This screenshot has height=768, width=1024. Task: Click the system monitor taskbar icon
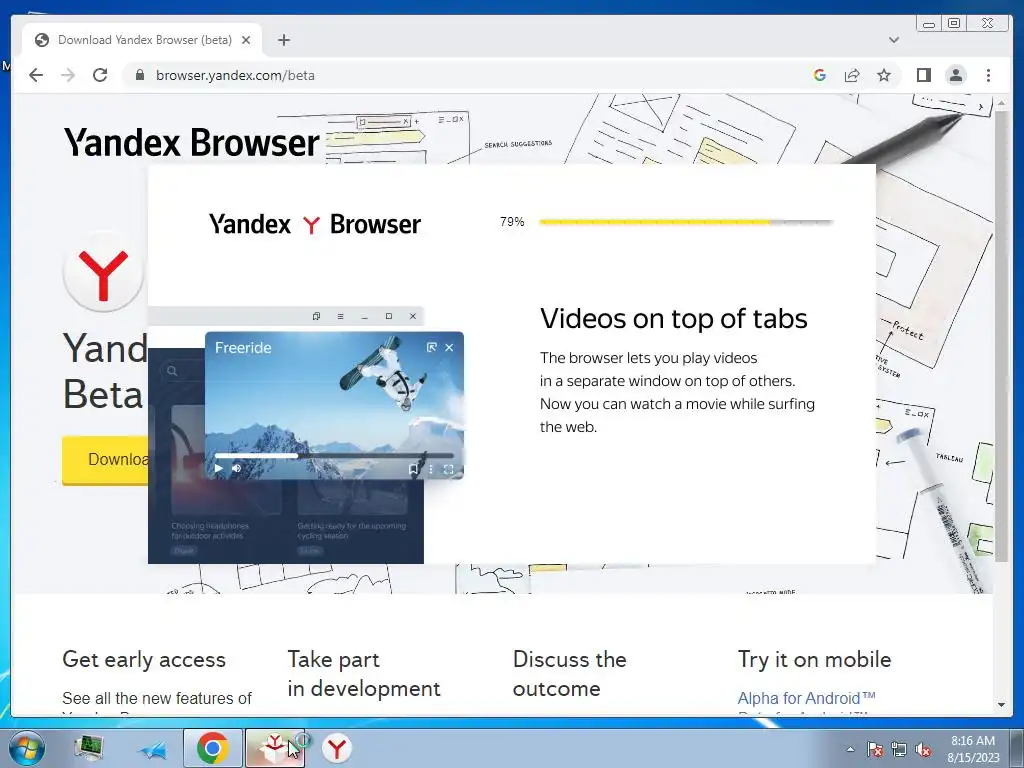pos(89,748)
